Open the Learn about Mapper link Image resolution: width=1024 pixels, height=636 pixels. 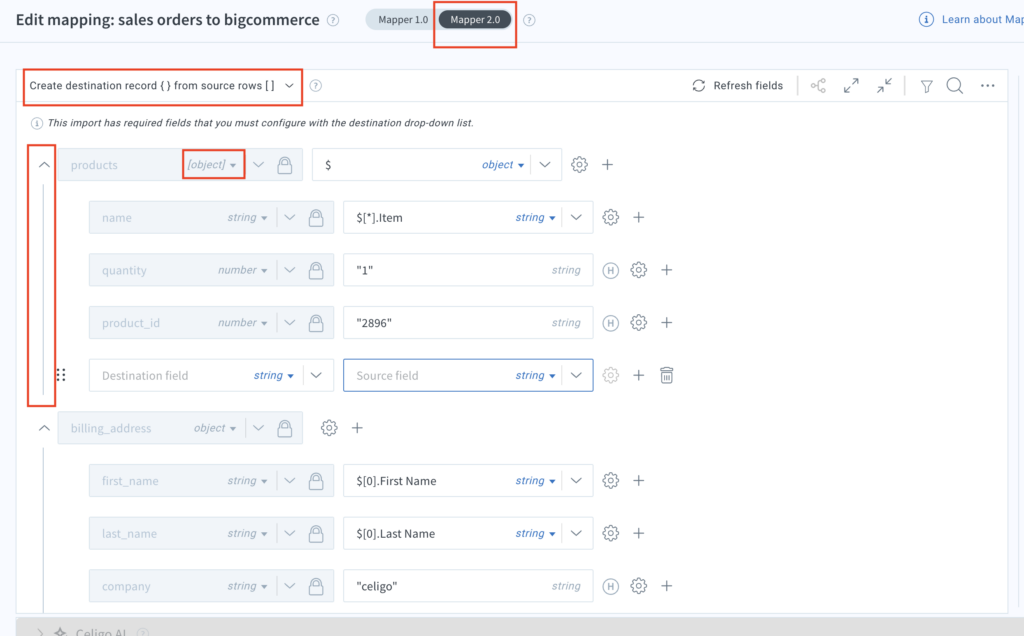970,20
